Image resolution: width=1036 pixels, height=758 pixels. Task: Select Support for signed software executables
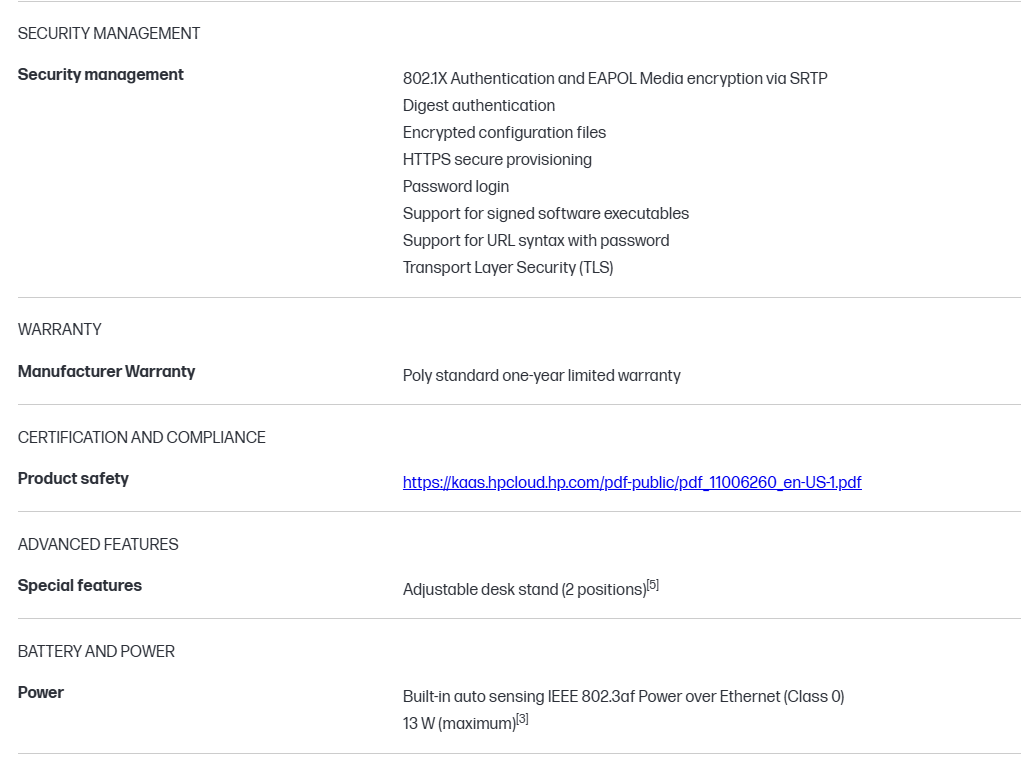point(545,213)
